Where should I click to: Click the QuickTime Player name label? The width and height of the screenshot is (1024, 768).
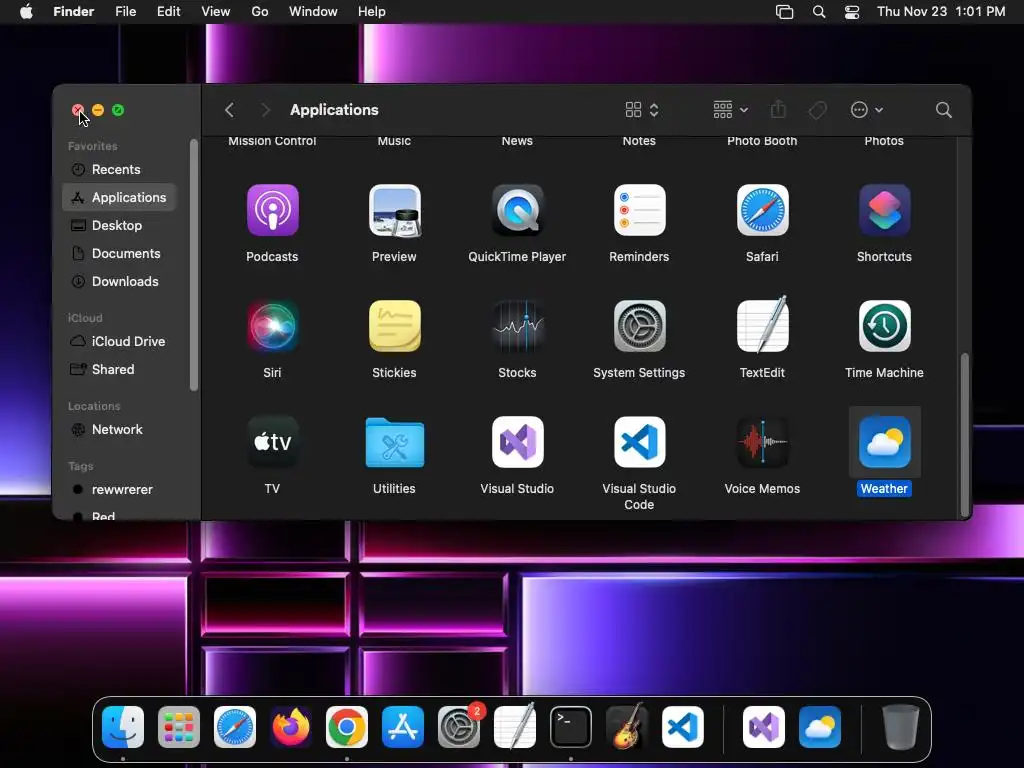click(517, 257)
